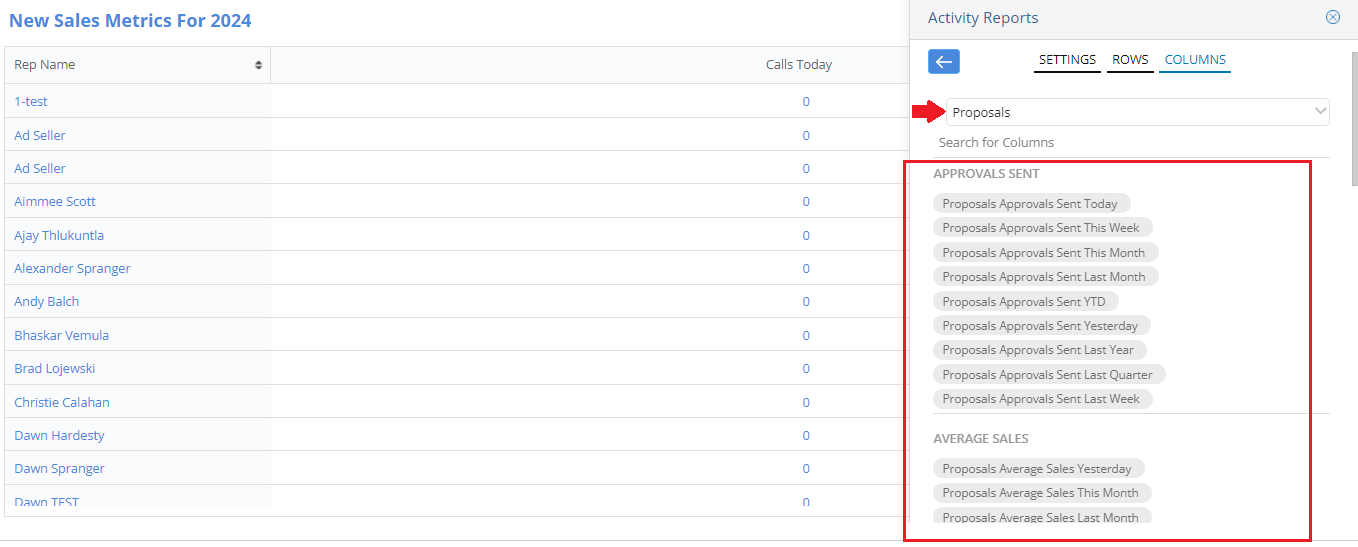This screenshot has width=1358, height=547.
Task: Open the Aimmee Scott rep link
Action: [x=55, y=202]
